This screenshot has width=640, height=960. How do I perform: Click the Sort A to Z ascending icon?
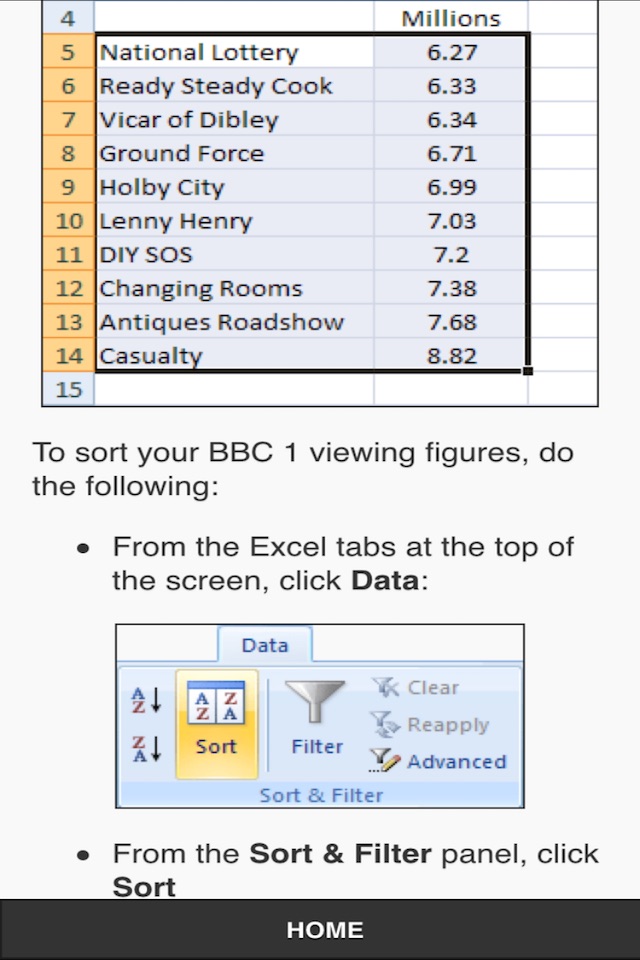tap(147, 700)
